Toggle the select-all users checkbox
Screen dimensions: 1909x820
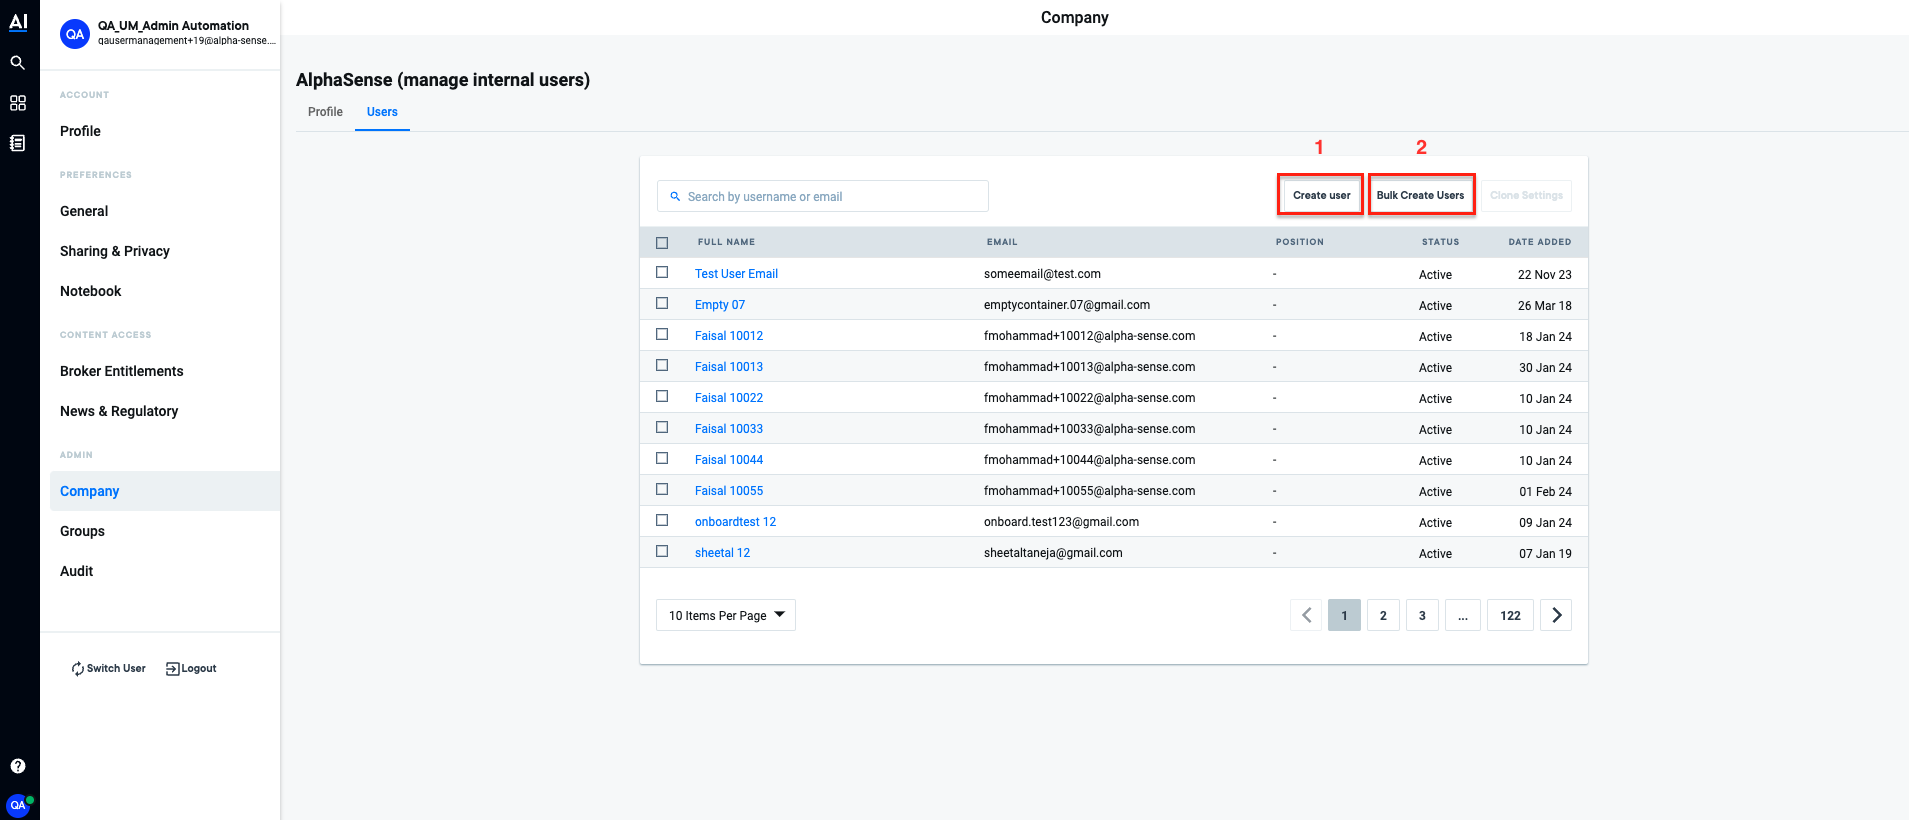tap(662, 242)
